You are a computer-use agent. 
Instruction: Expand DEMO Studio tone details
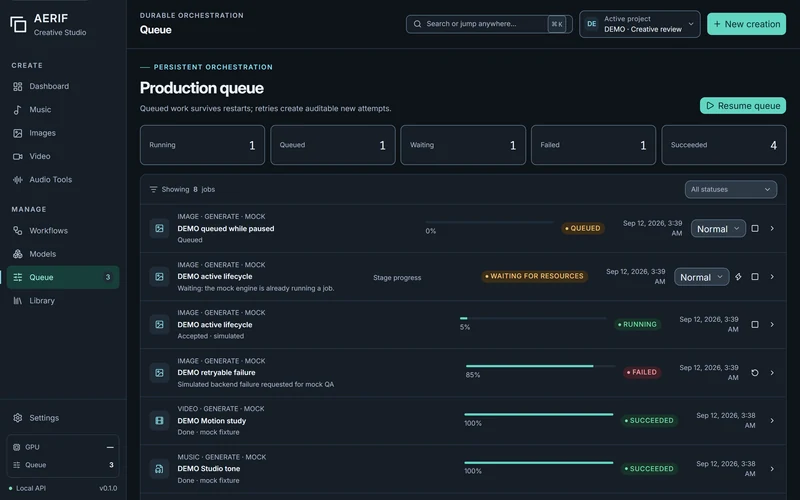click(x=772, y=469)
